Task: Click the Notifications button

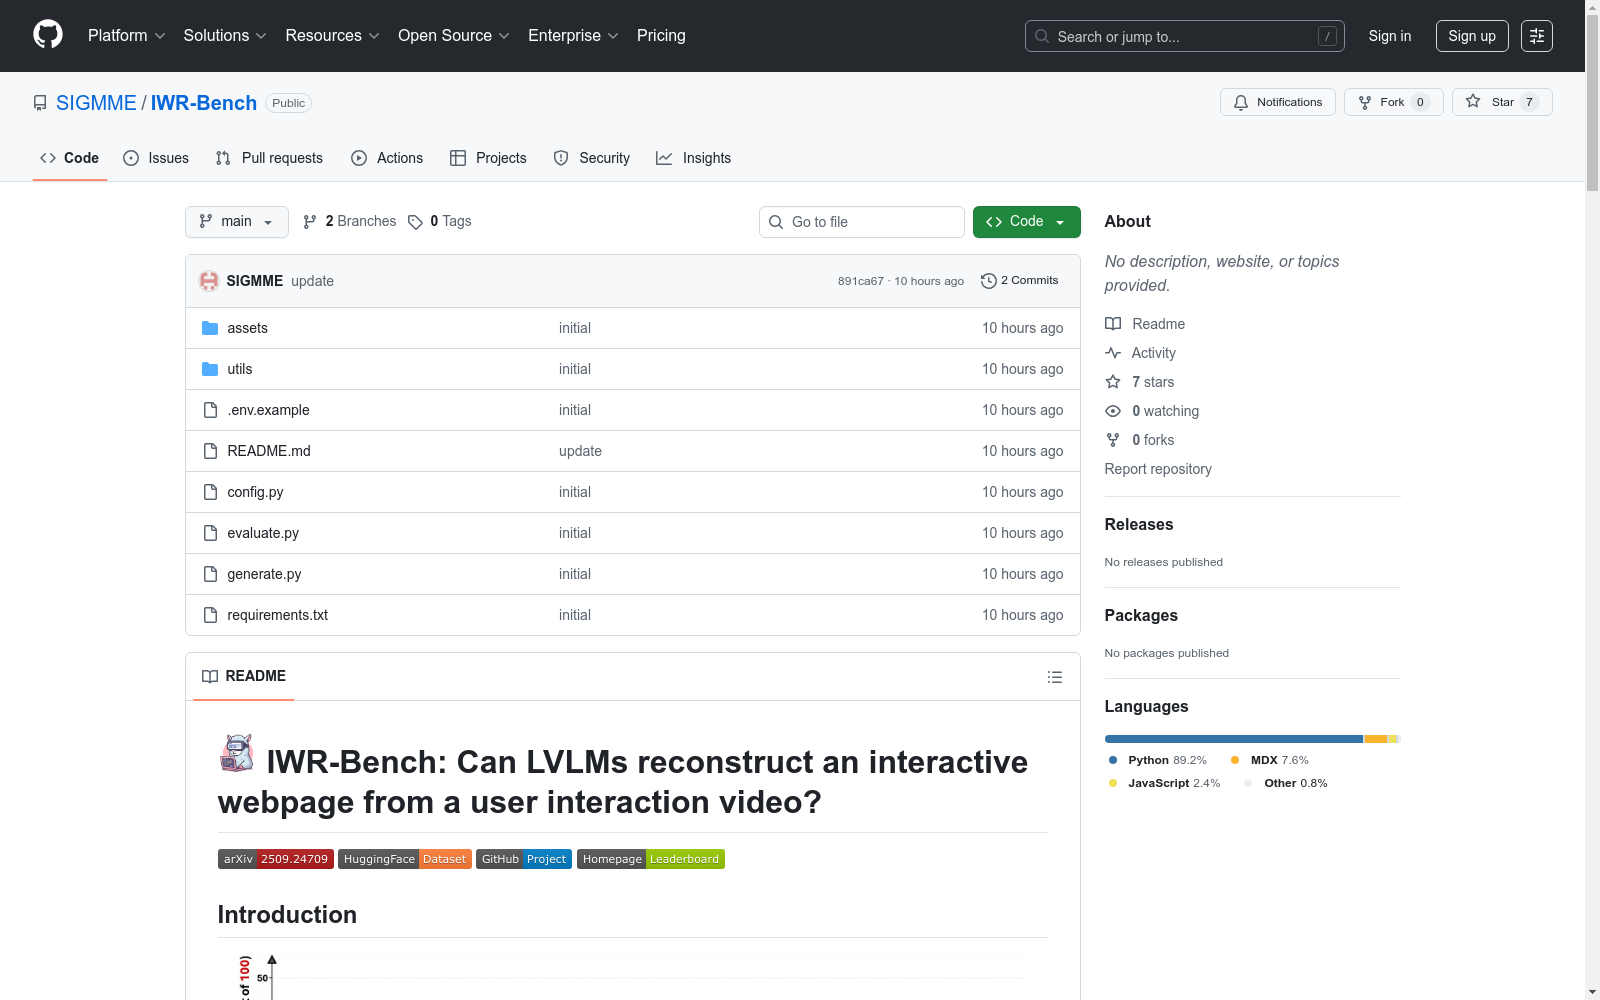Action: (x=1278, y=102)
